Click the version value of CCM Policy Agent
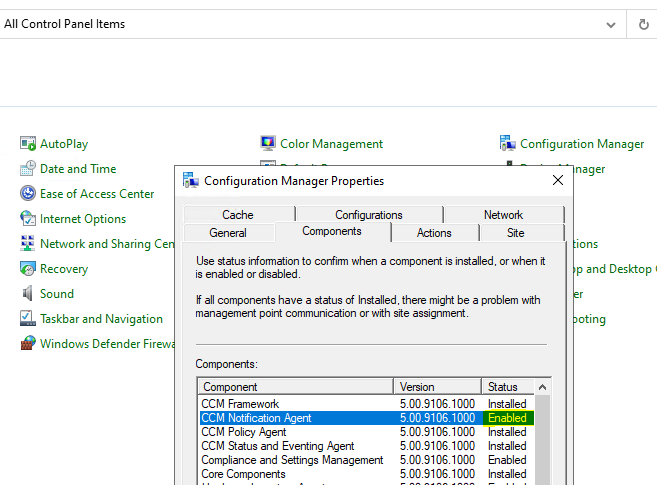The image size is (657, 485). (x=437, y=432)
